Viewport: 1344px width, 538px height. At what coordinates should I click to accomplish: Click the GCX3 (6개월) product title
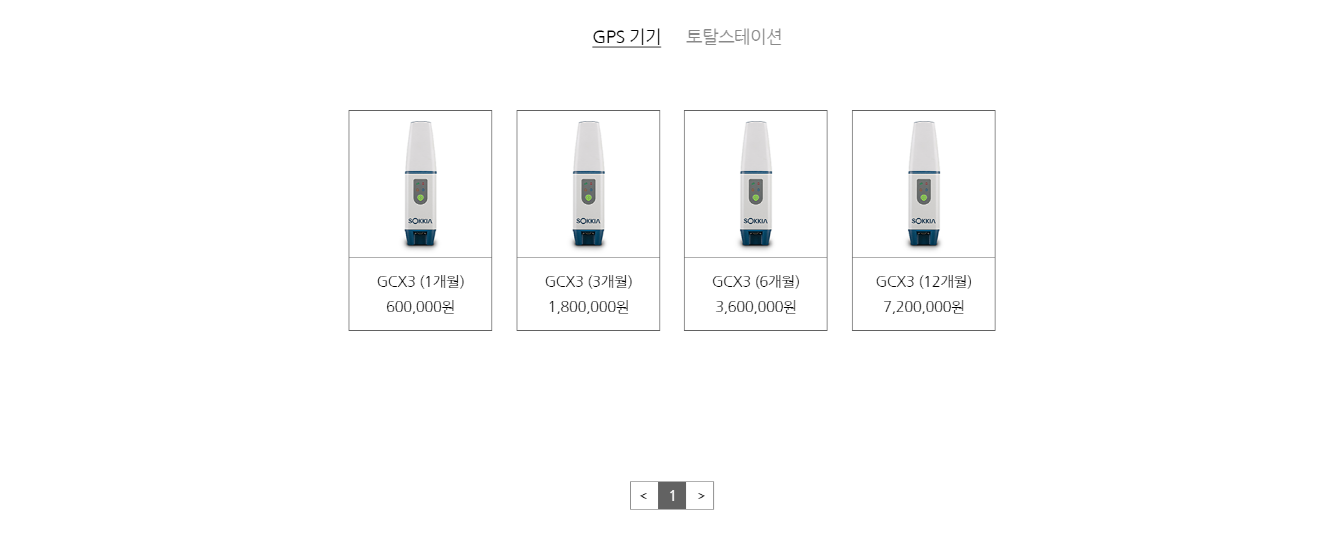click(x=756, y=282)
